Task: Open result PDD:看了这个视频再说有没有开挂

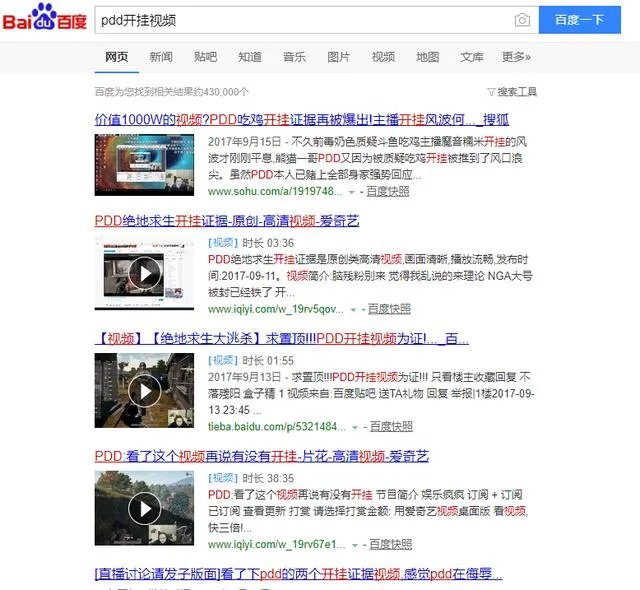Action: (262, 456)
